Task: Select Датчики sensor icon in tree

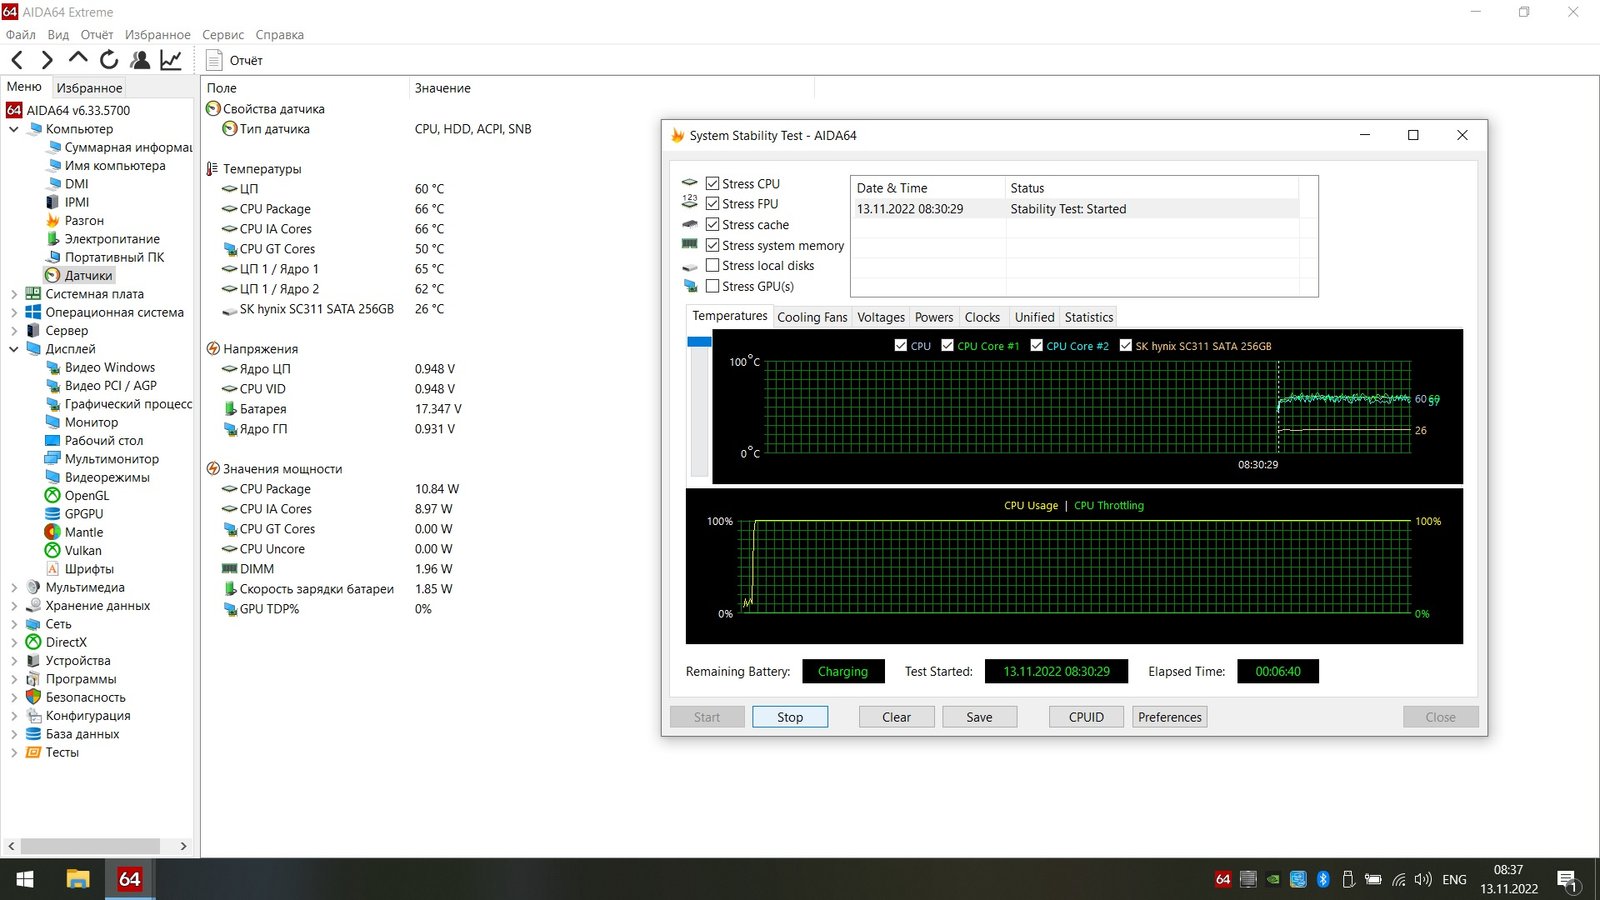Action: click(x=53, y=275)
